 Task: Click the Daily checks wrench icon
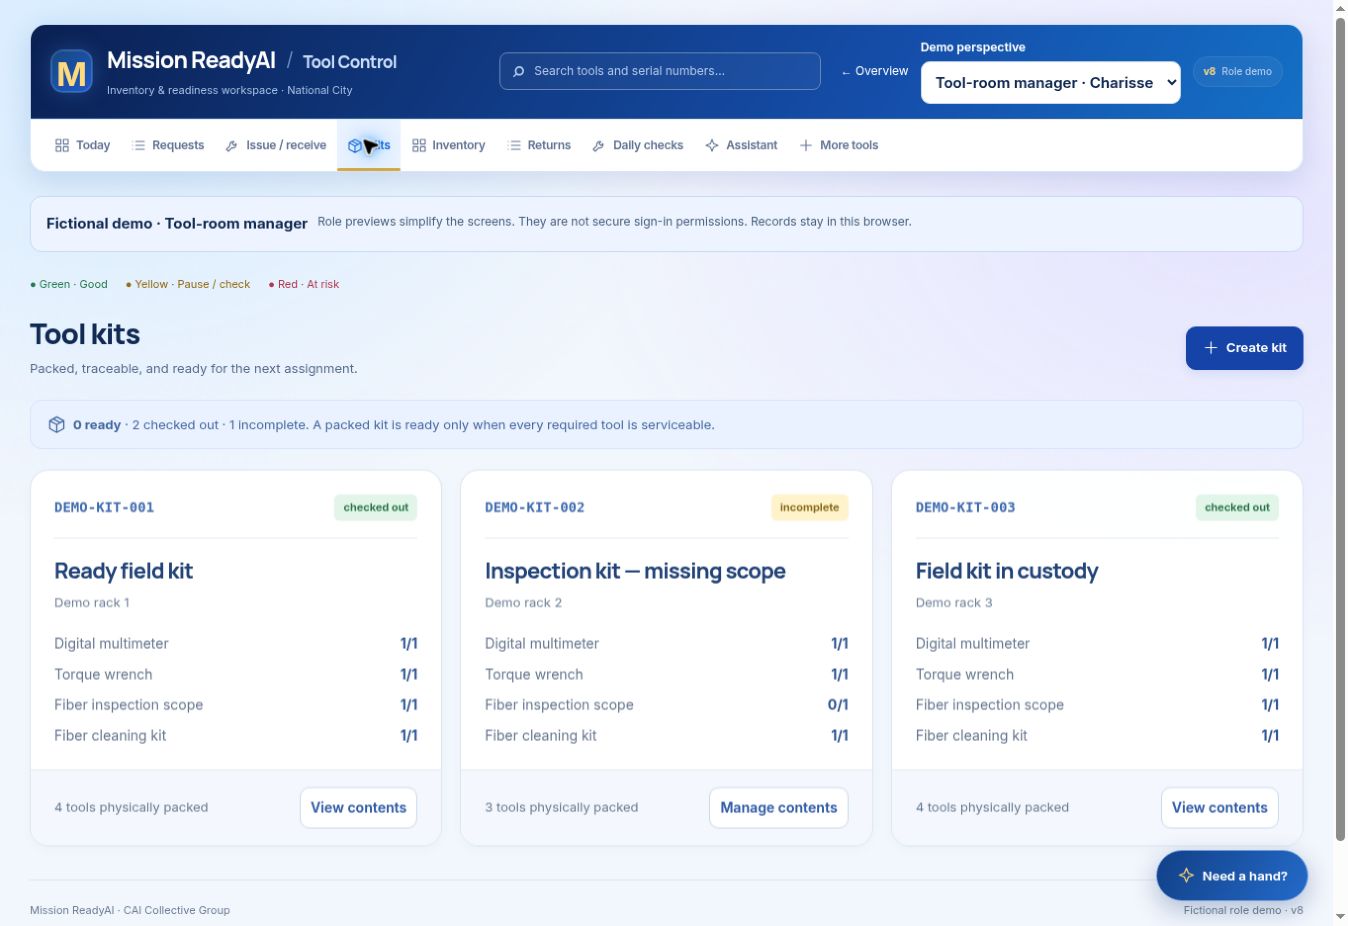tap(599, 145)
